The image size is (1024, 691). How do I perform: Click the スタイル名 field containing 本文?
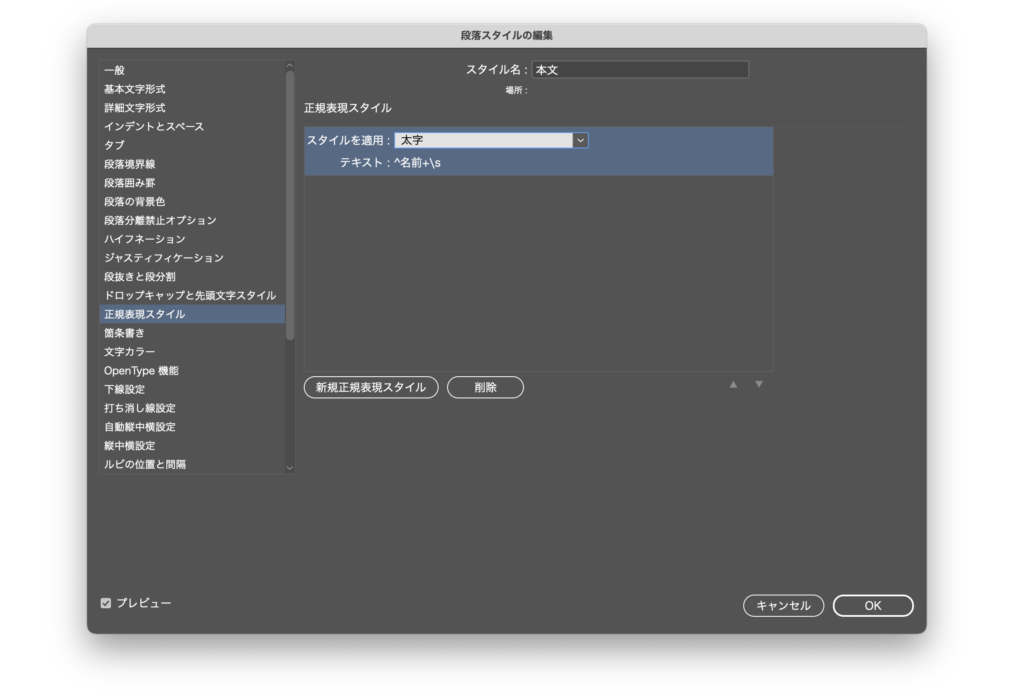(x=640, y=70)
